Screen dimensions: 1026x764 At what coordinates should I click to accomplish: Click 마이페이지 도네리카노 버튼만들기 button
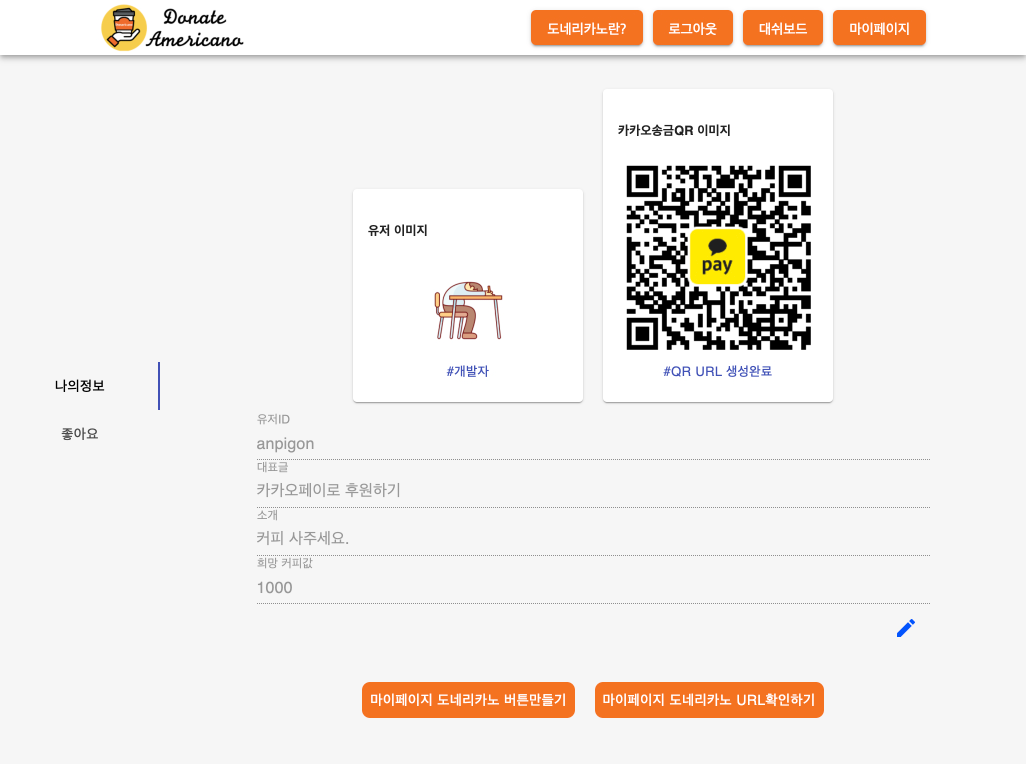469,700
